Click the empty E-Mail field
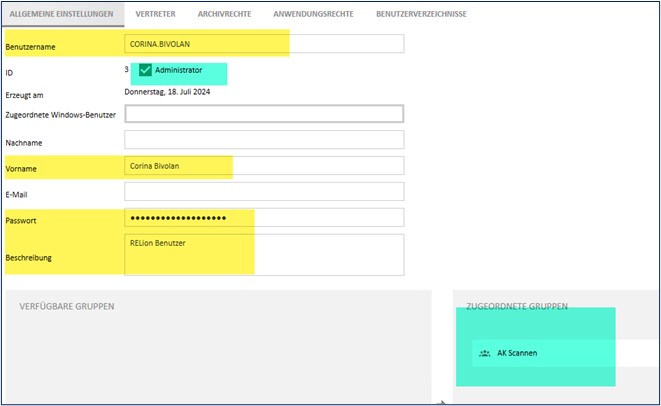 (264, 191)
